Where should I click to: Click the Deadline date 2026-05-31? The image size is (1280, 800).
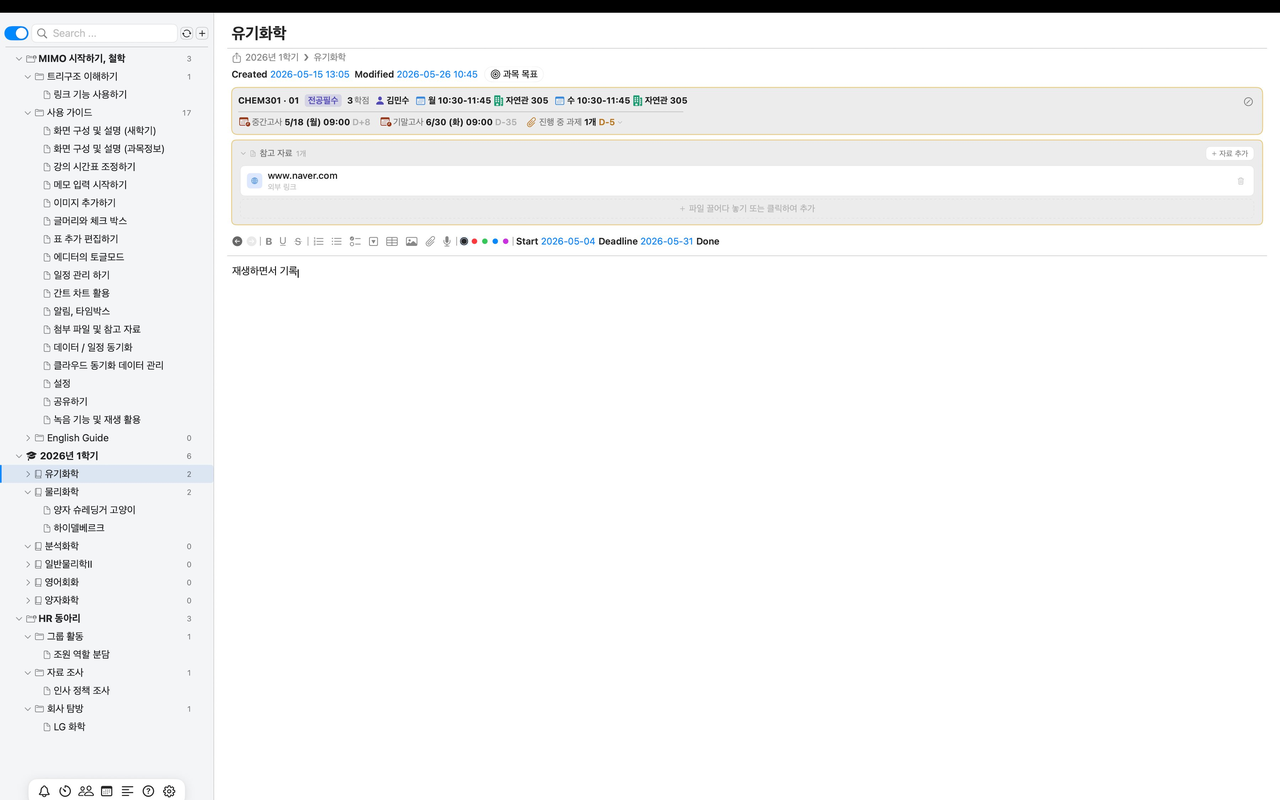click(667, 241)
